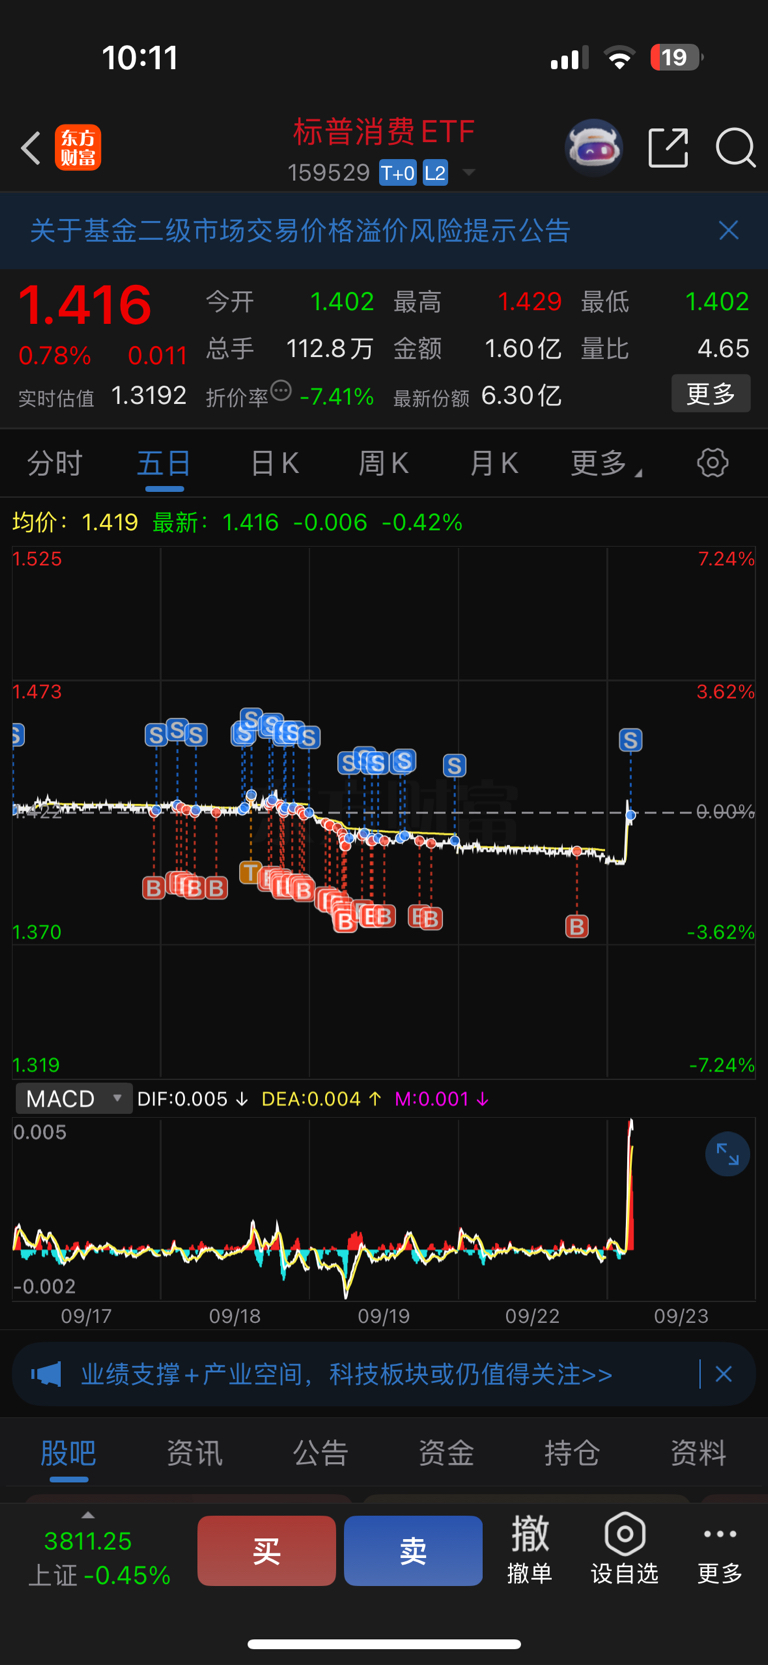
Task: Open the 资料 tab
Action: pos(698,1452)
